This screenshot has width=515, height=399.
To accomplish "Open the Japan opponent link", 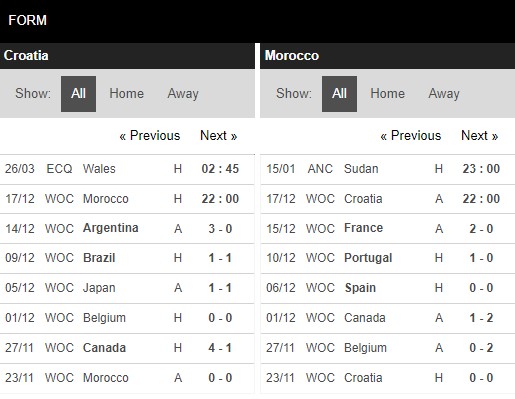I will tap(99, 288).
